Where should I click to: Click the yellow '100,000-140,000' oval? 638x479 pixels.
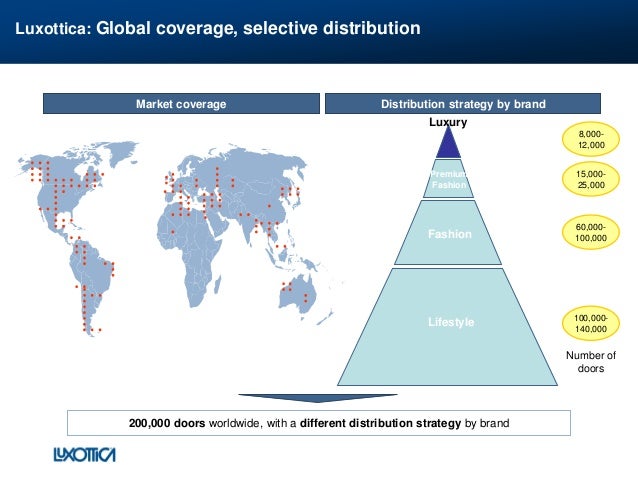click(x=591, y=324)
